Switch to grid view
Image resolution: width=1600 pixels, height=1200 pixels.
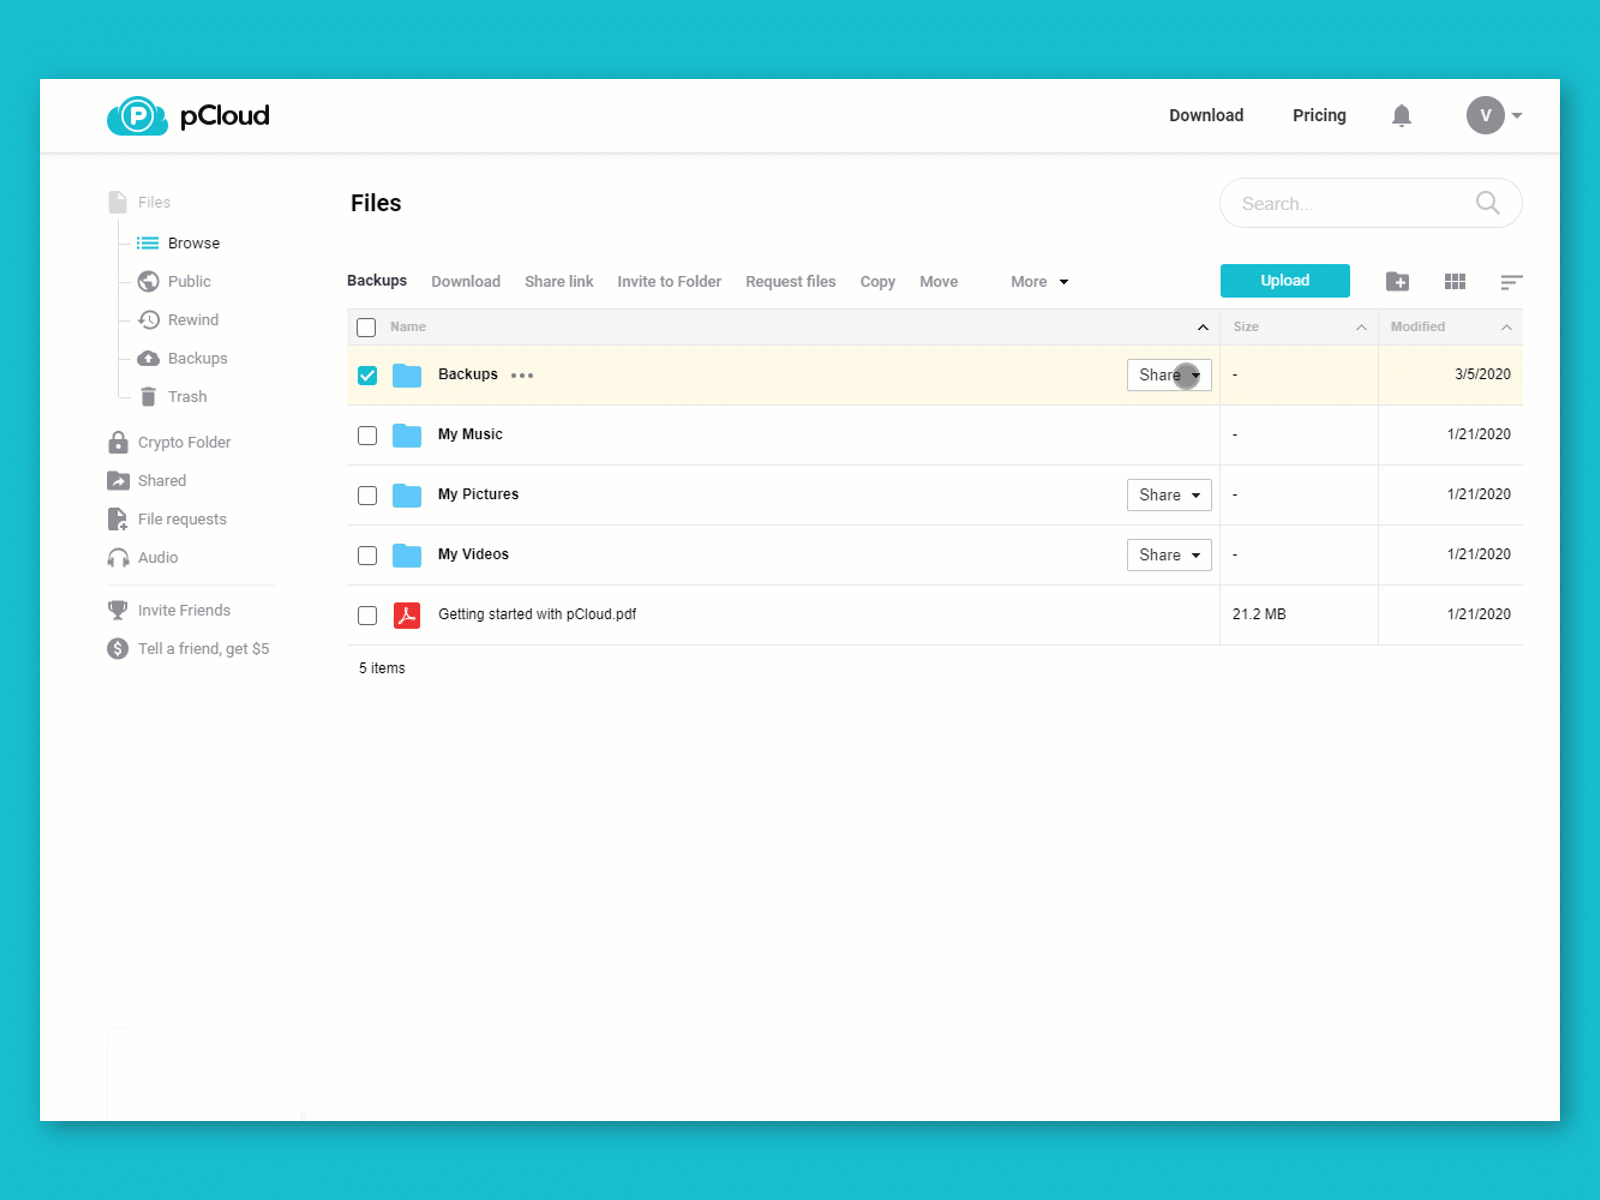pyautogui.click(x=1455, y=282)
